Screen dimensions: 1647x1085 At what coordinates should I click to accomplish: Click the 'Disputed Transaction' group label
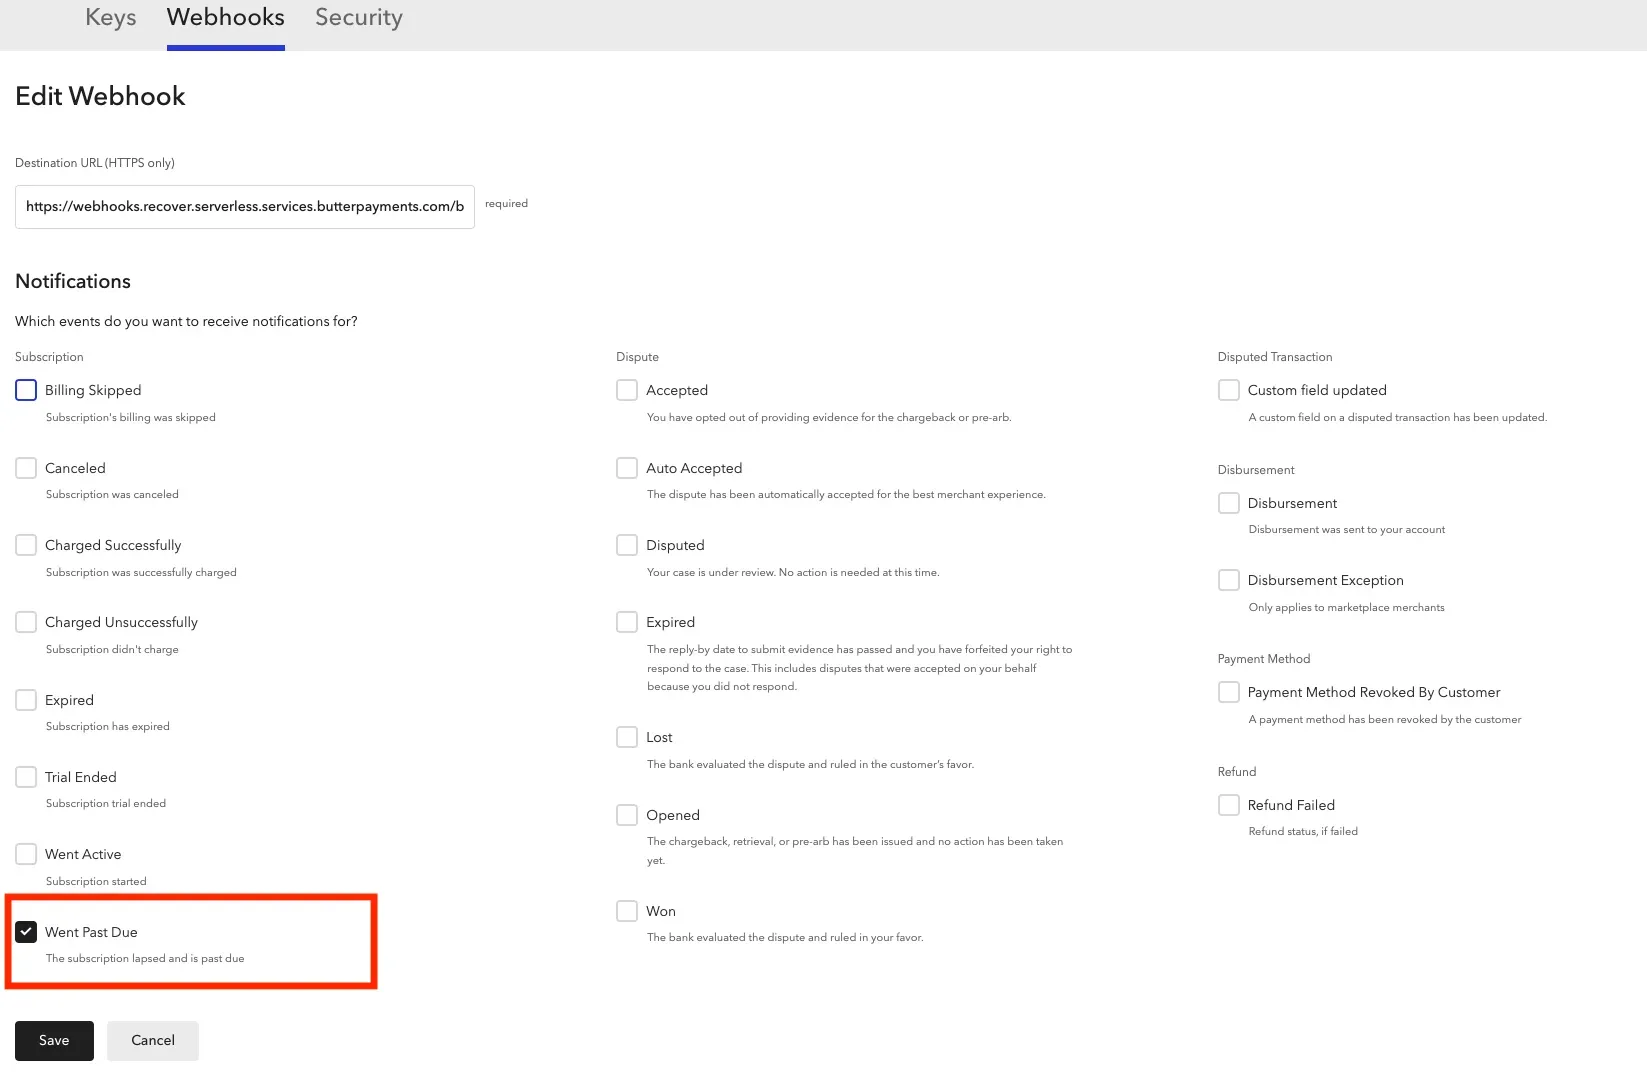tap(1275, 357)
